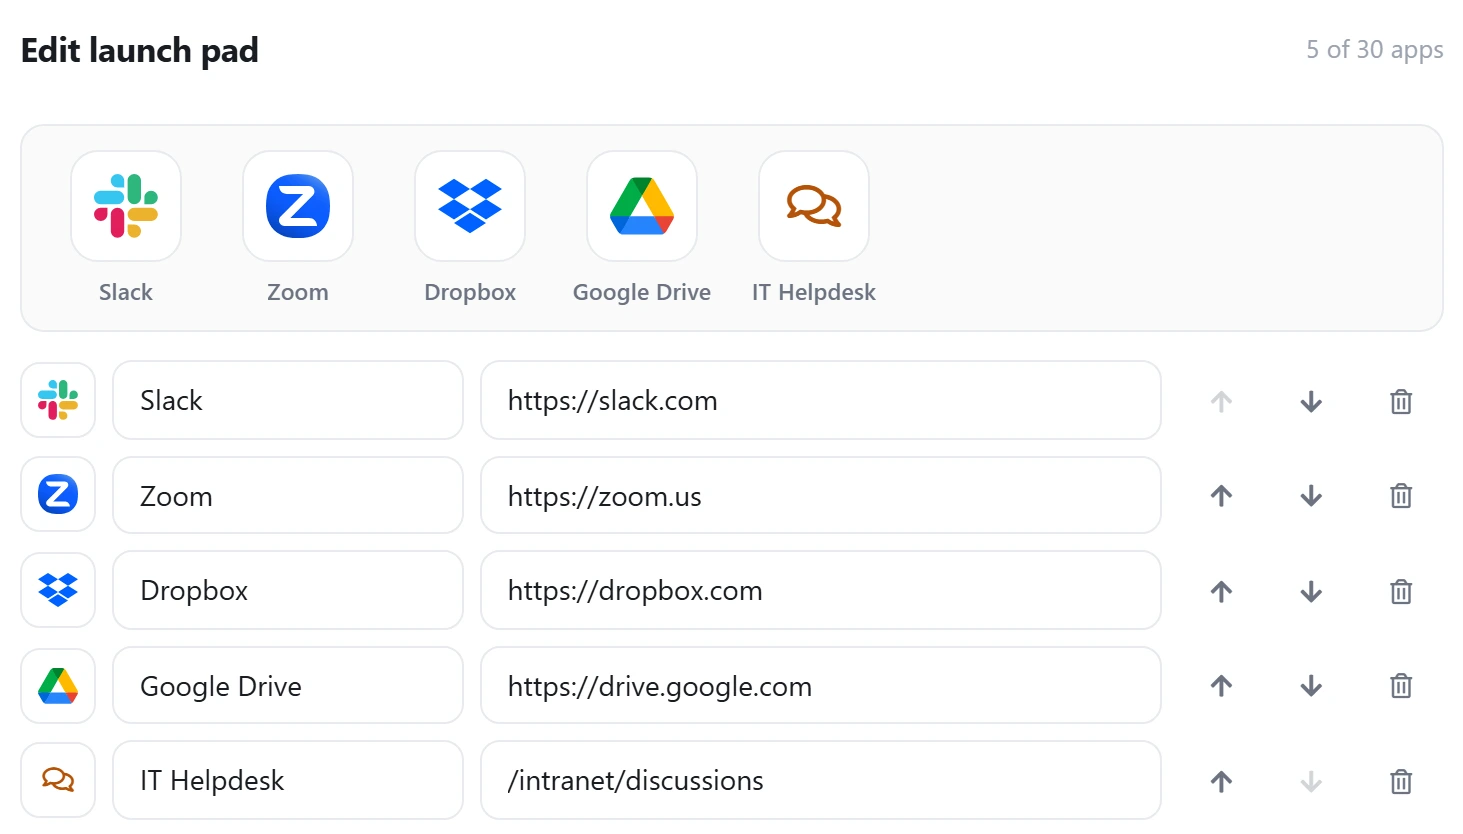
Task: Edit the Zoom name field
Action: pos(288,496)
